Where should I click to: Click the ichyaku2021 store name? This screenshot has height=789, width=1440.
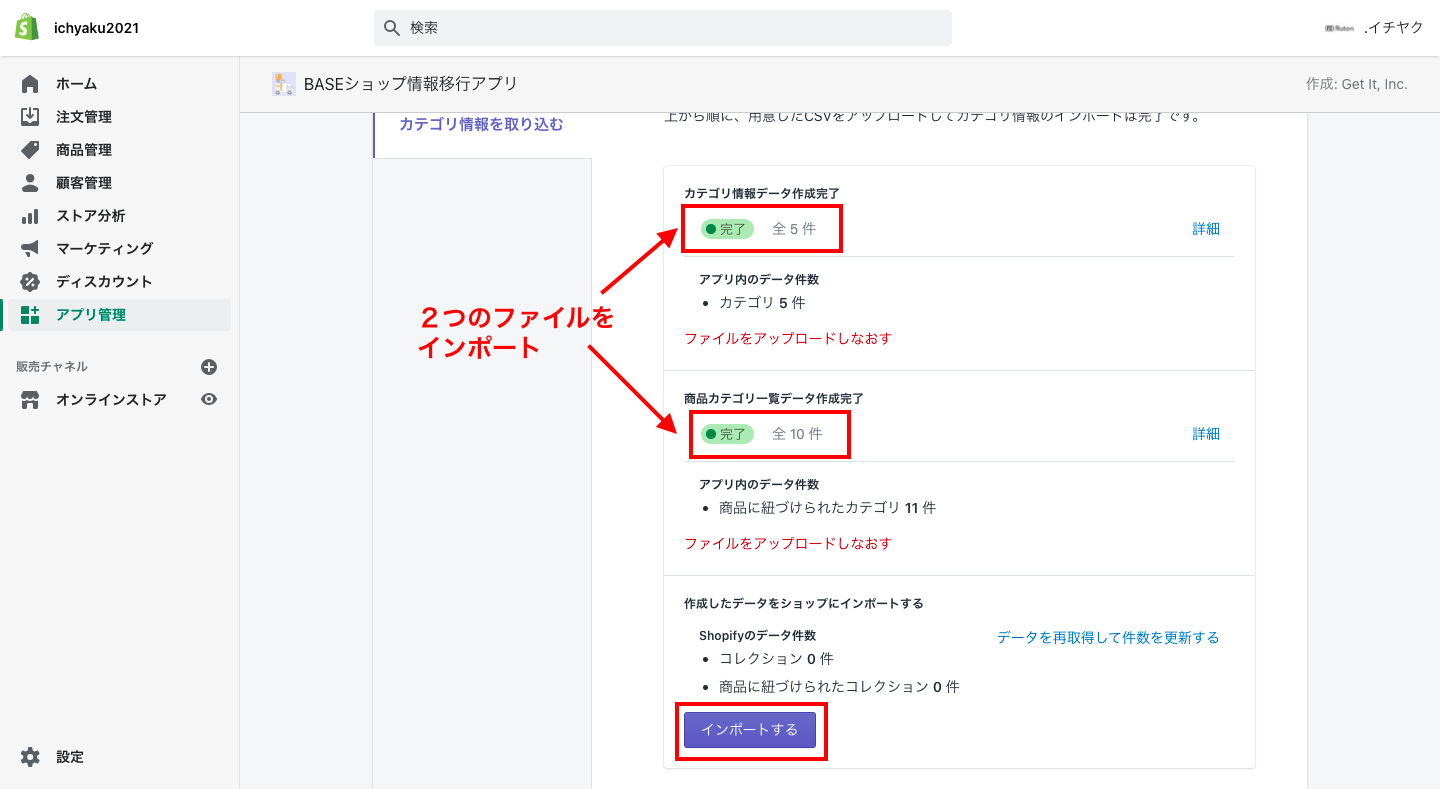97,28
